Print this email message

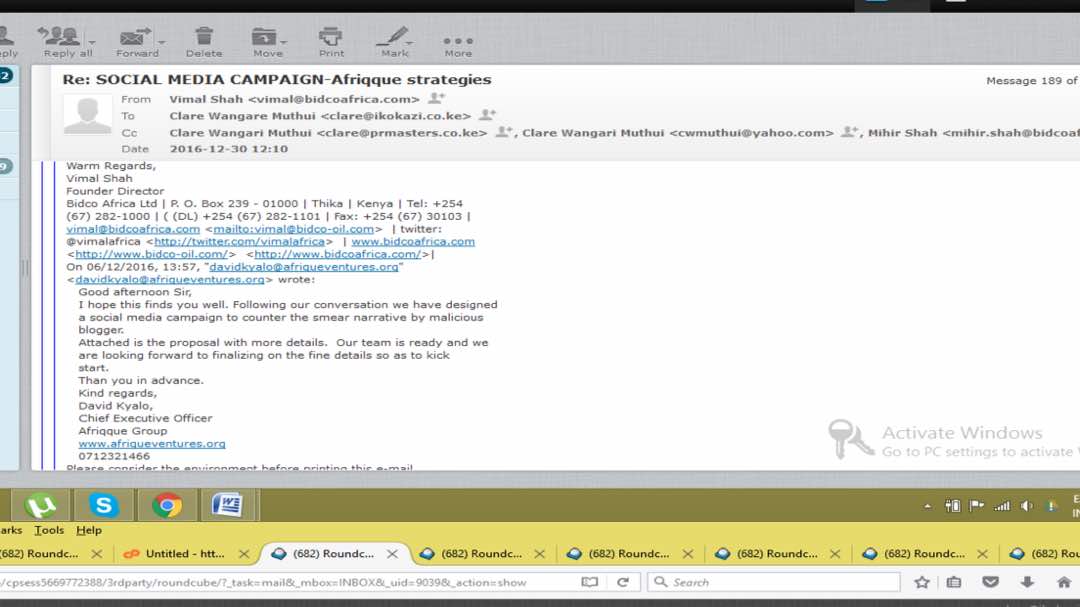331,42
